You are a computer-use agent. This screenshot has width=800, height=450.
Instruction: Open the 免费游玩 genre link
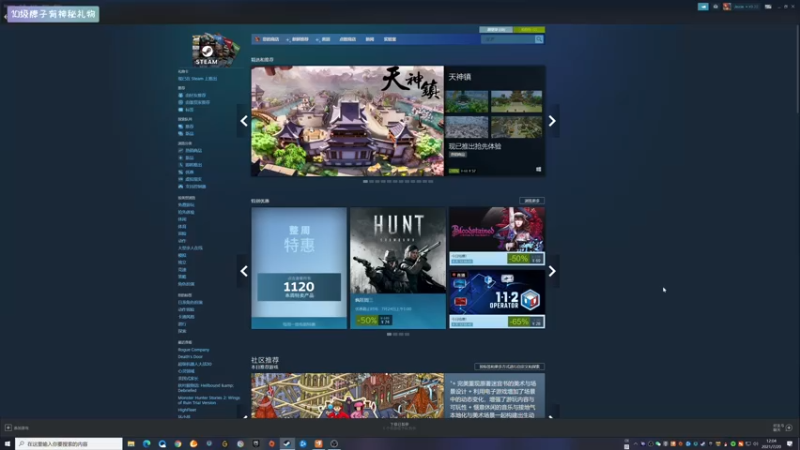(x=186, y=205)
